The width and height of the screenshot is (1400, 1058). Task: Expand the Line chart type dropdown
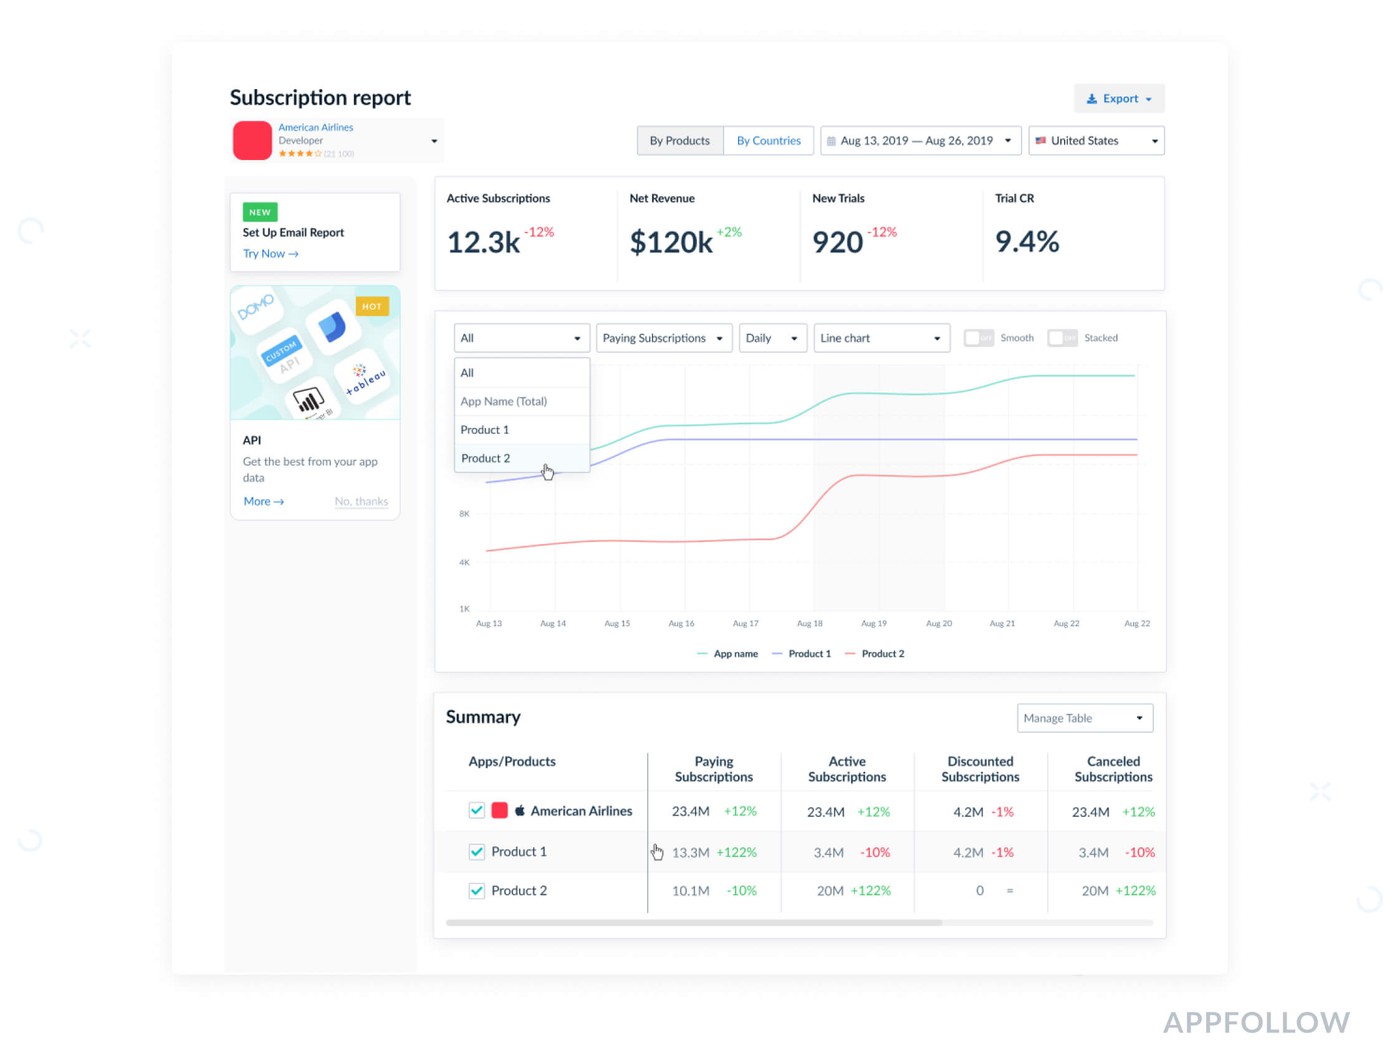880,338
